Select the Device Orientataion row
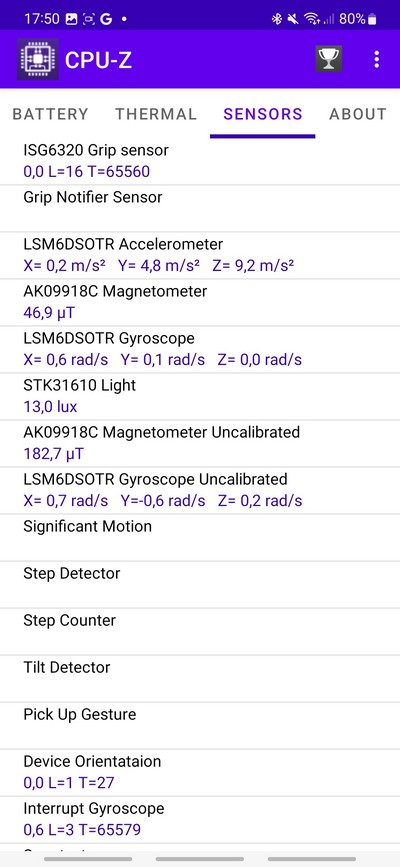 (200, 772)
